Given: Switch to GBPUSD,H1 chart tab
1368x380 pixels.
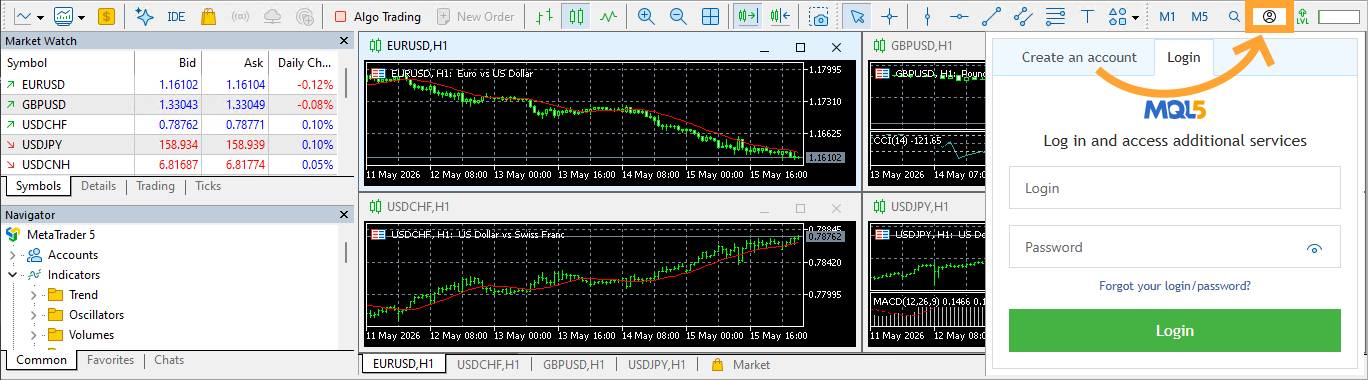Looking at the screenshot, I should pyautogui.click(x=573, y=365).
